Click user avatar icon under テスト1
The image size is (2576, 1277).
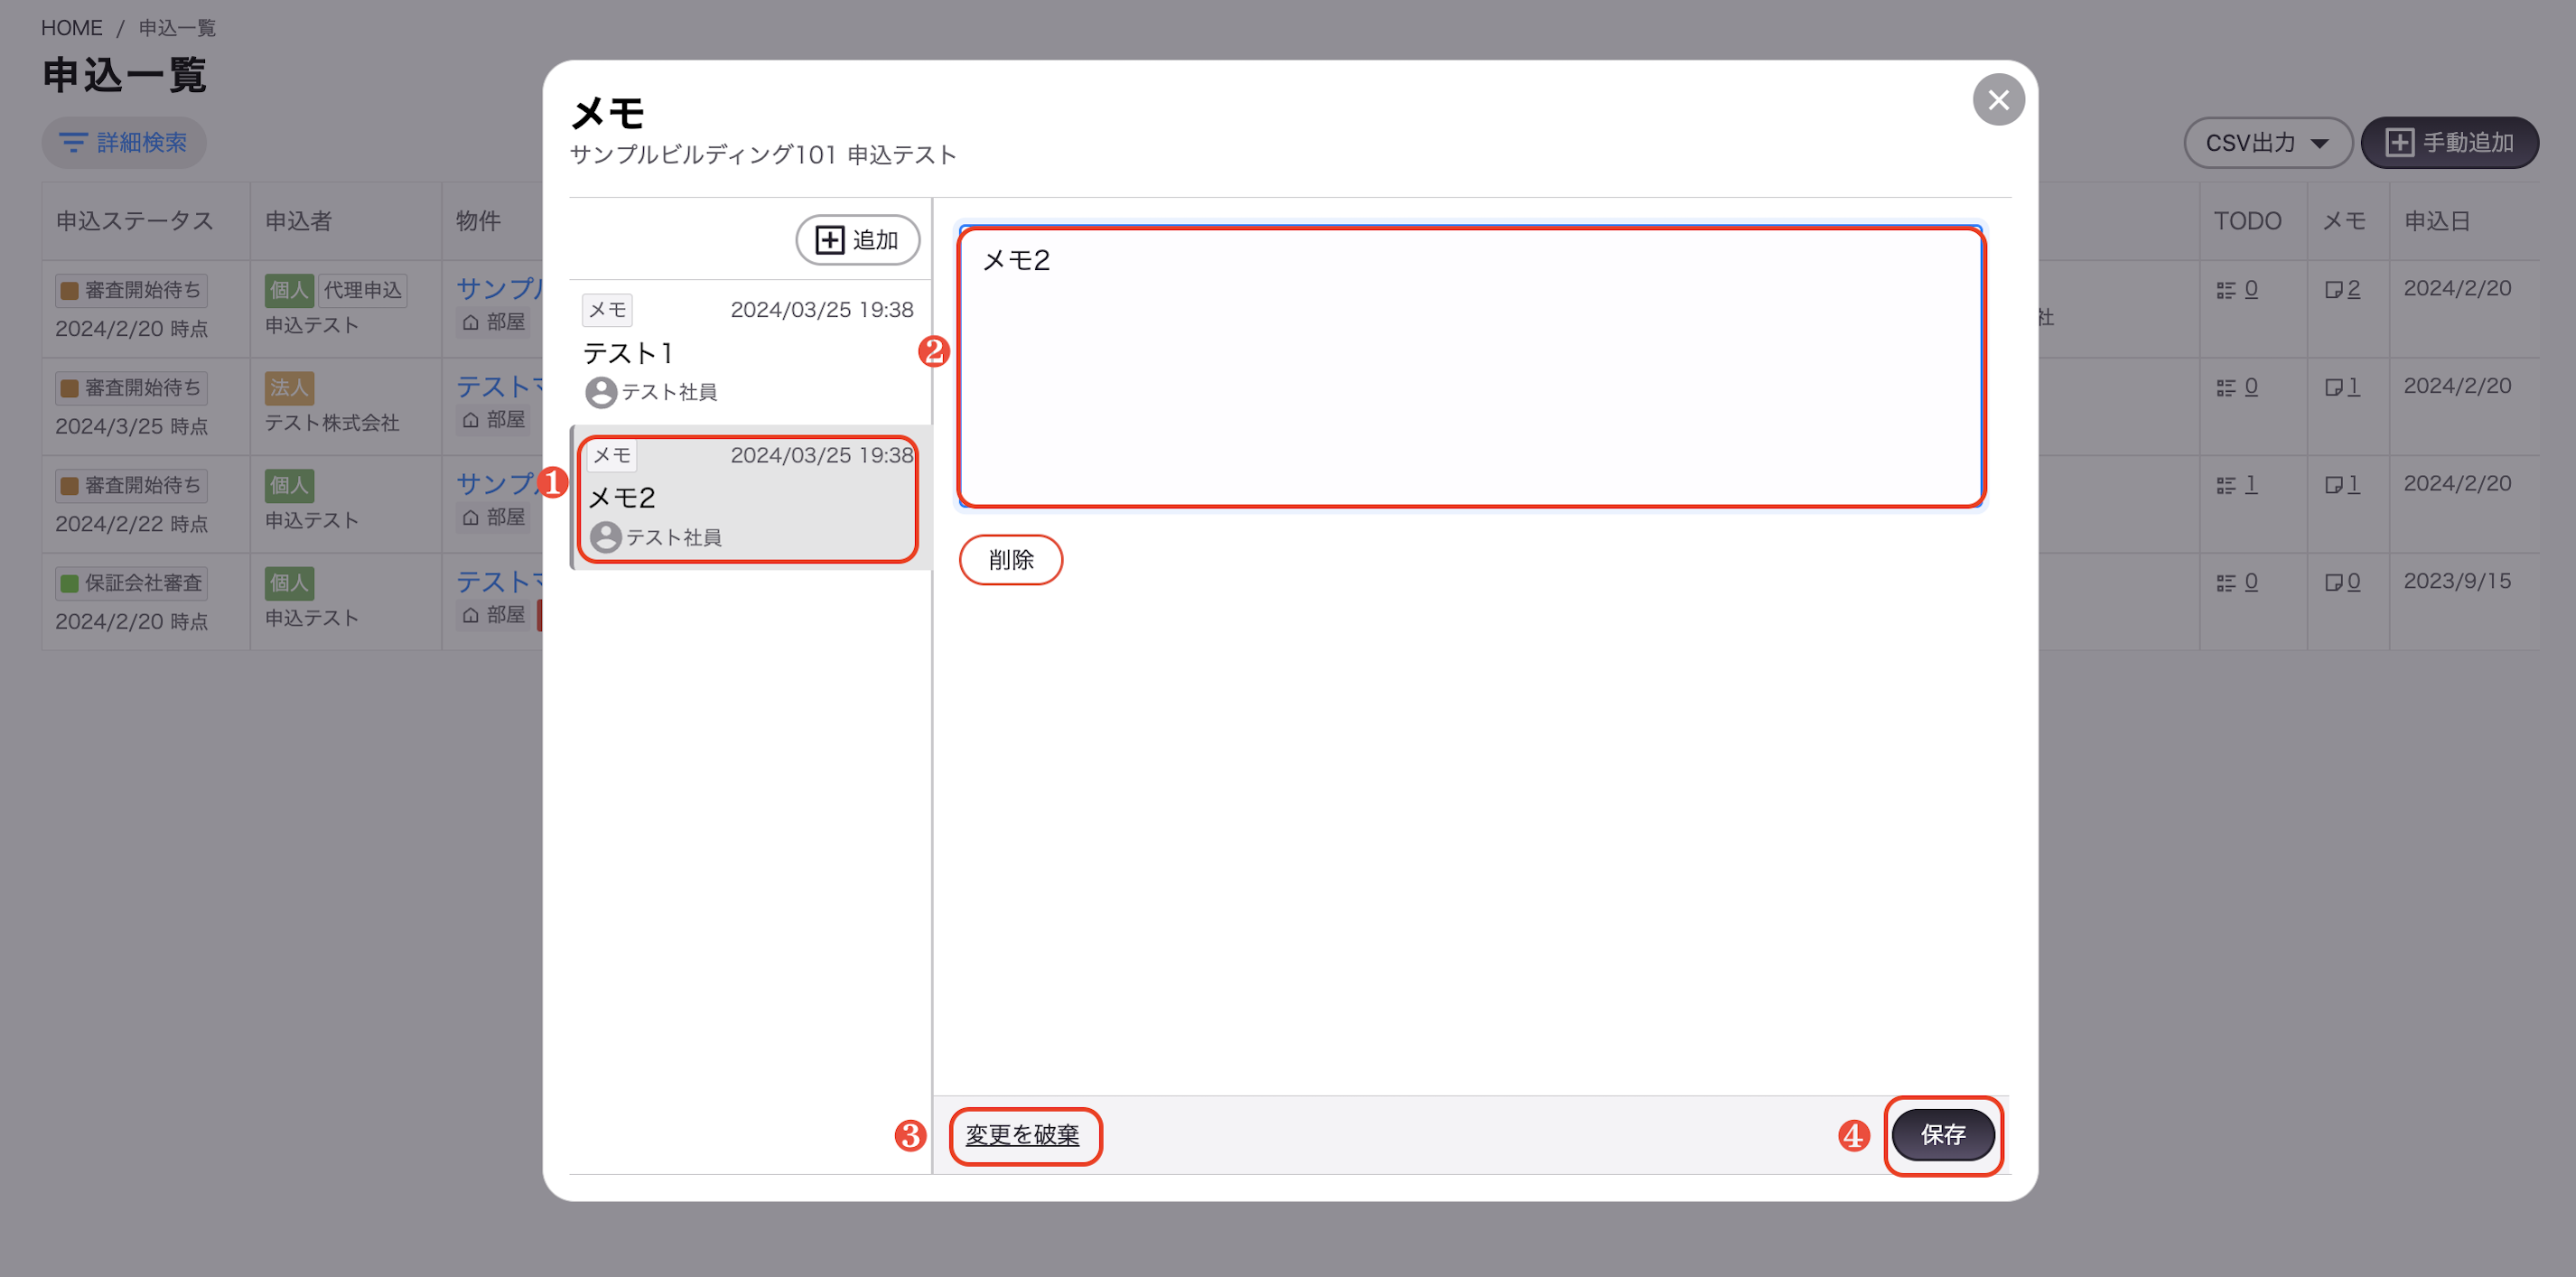(x=600, y=392)
